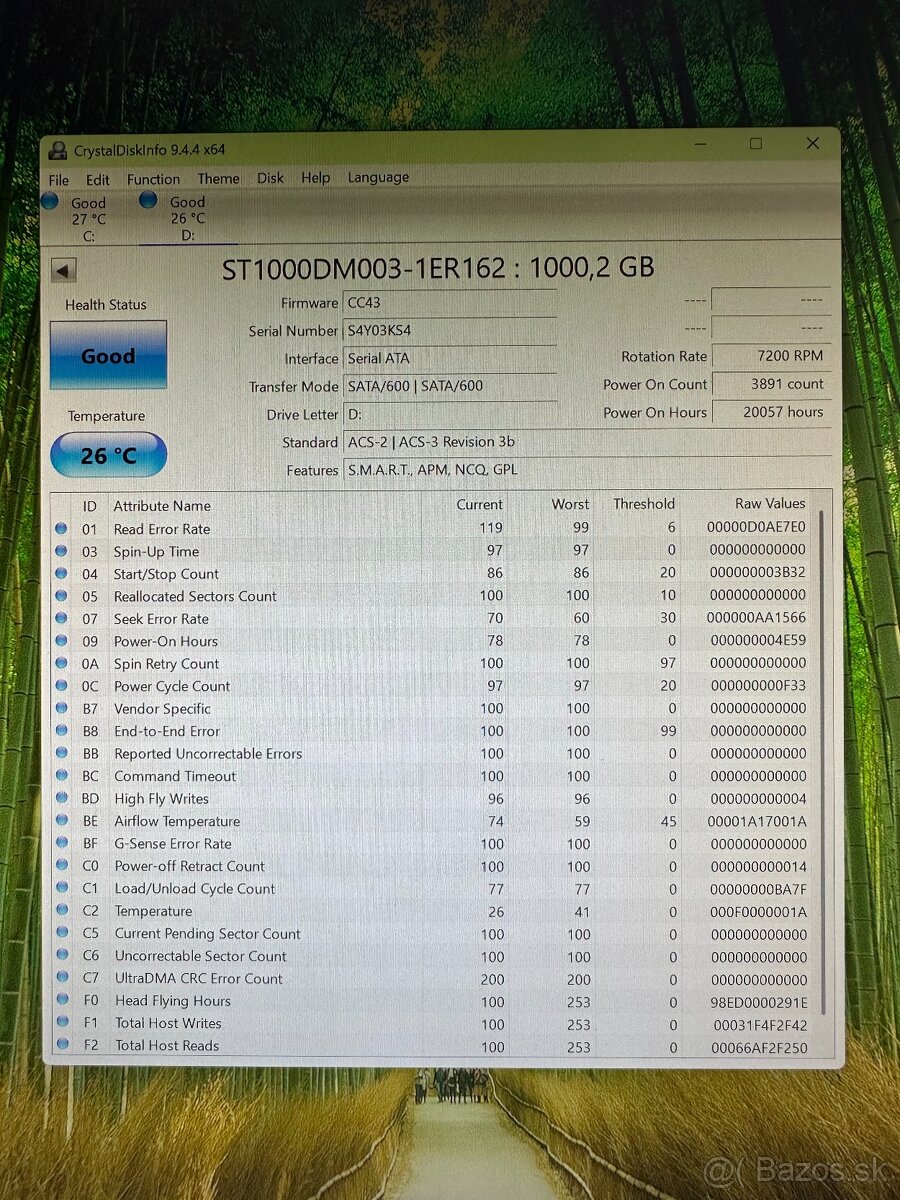This screenshot has width=900, height=1200.
Task: Click blue dot beside Reallocated Sectors Count
Action: [61, 596]
